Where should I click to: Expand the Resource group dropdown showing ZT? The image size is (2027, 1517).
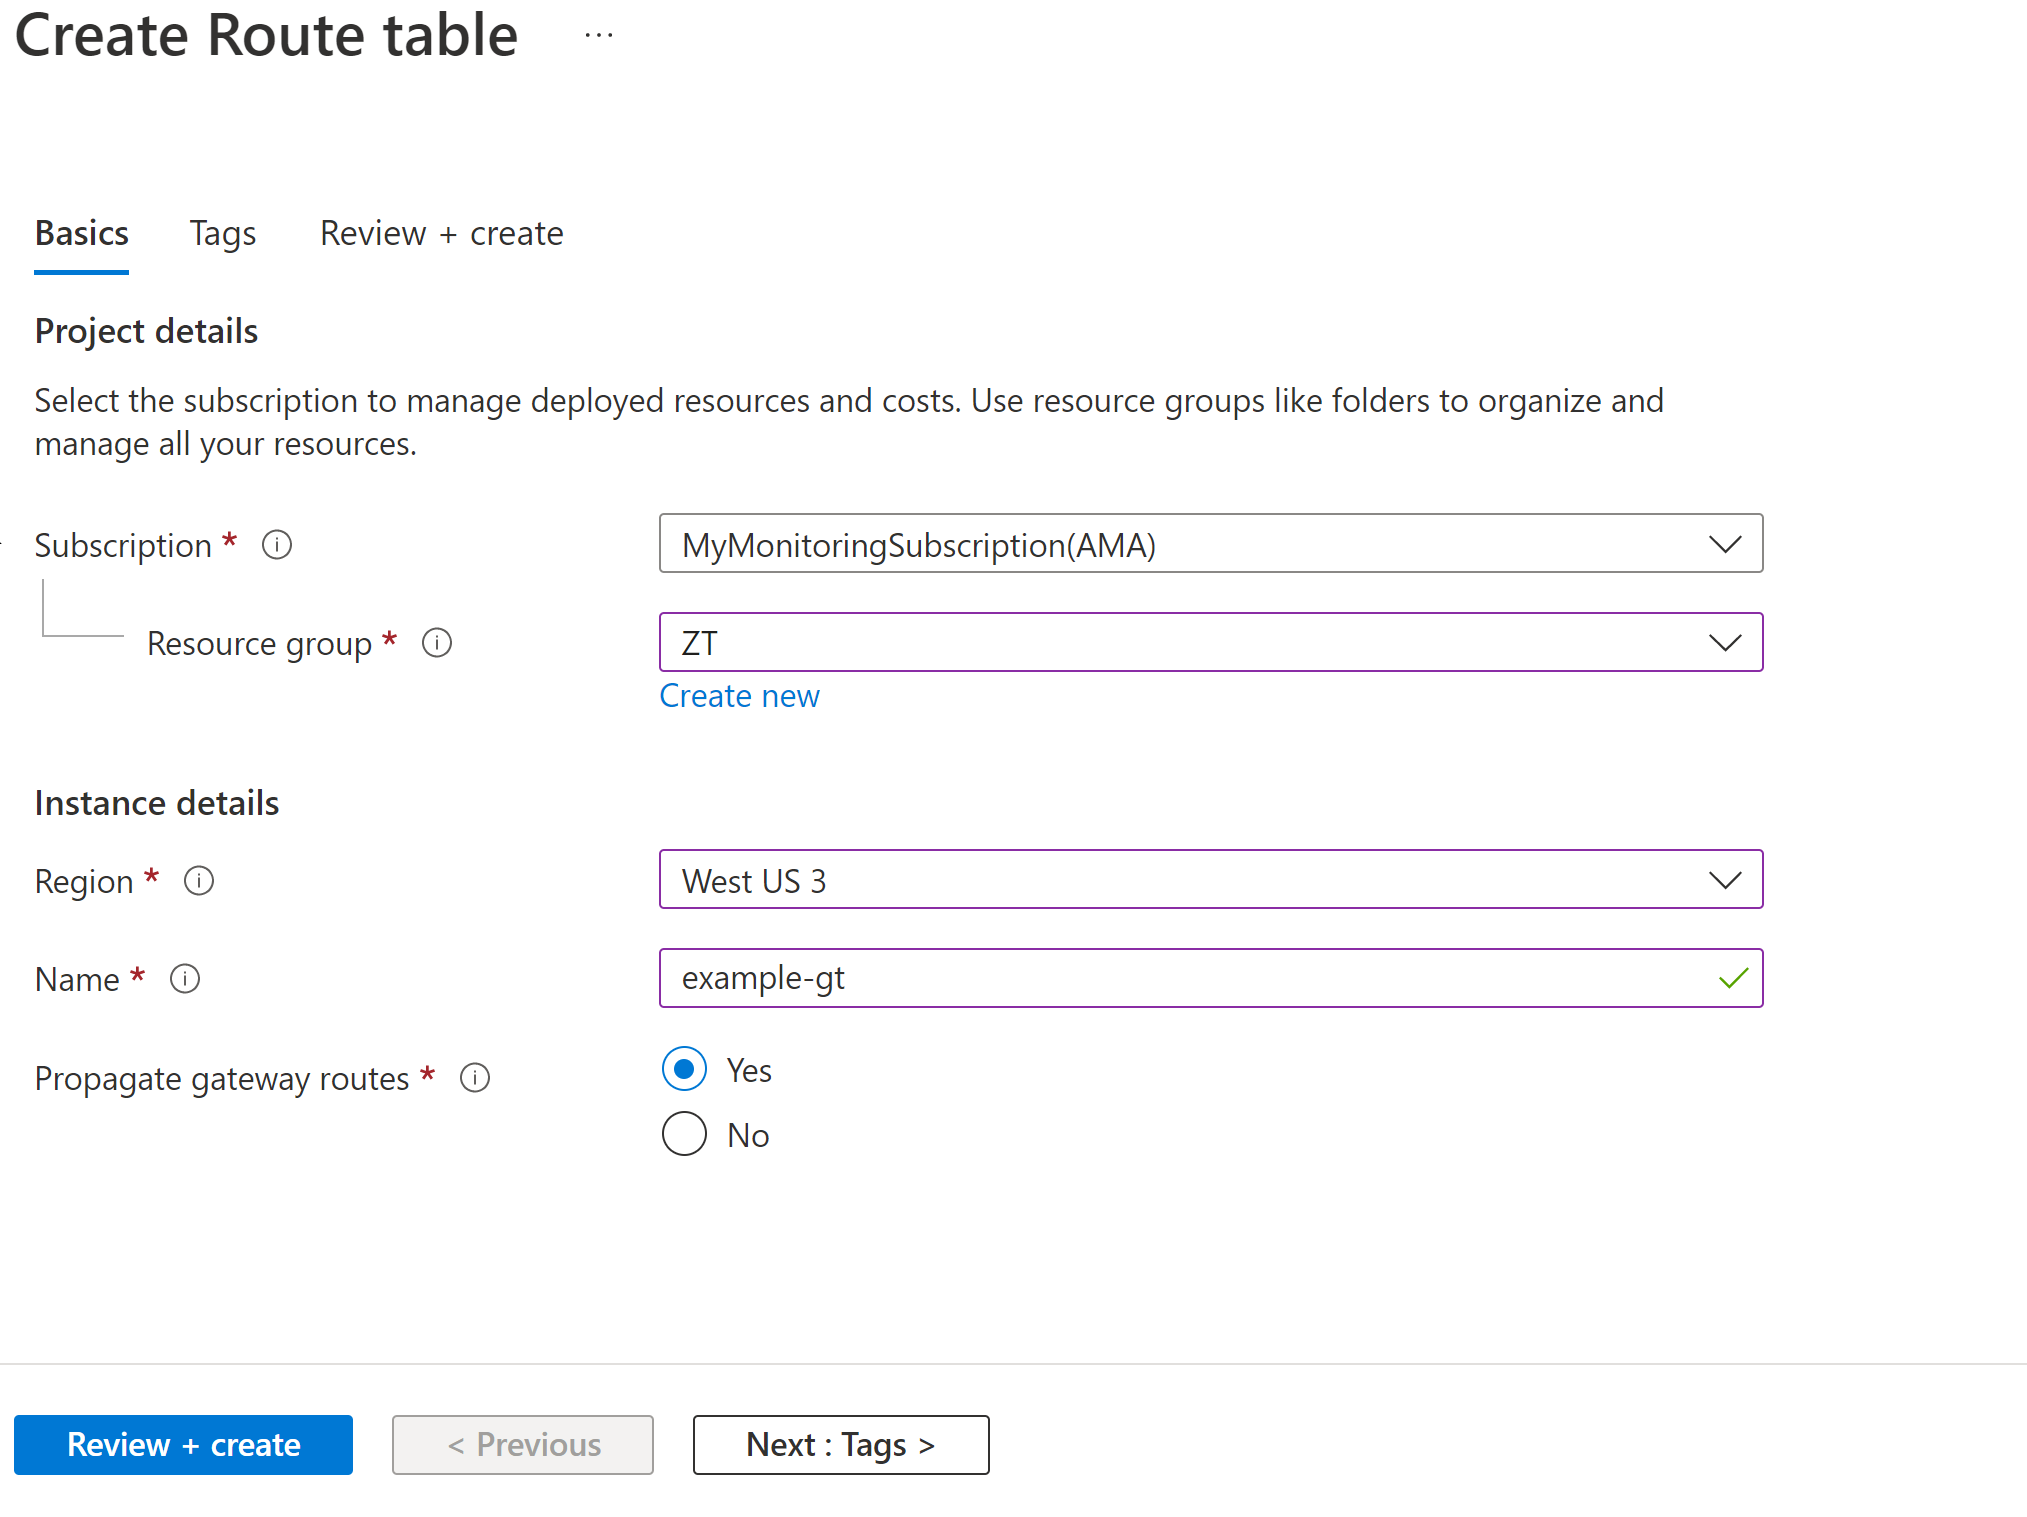click(1211, 642)
